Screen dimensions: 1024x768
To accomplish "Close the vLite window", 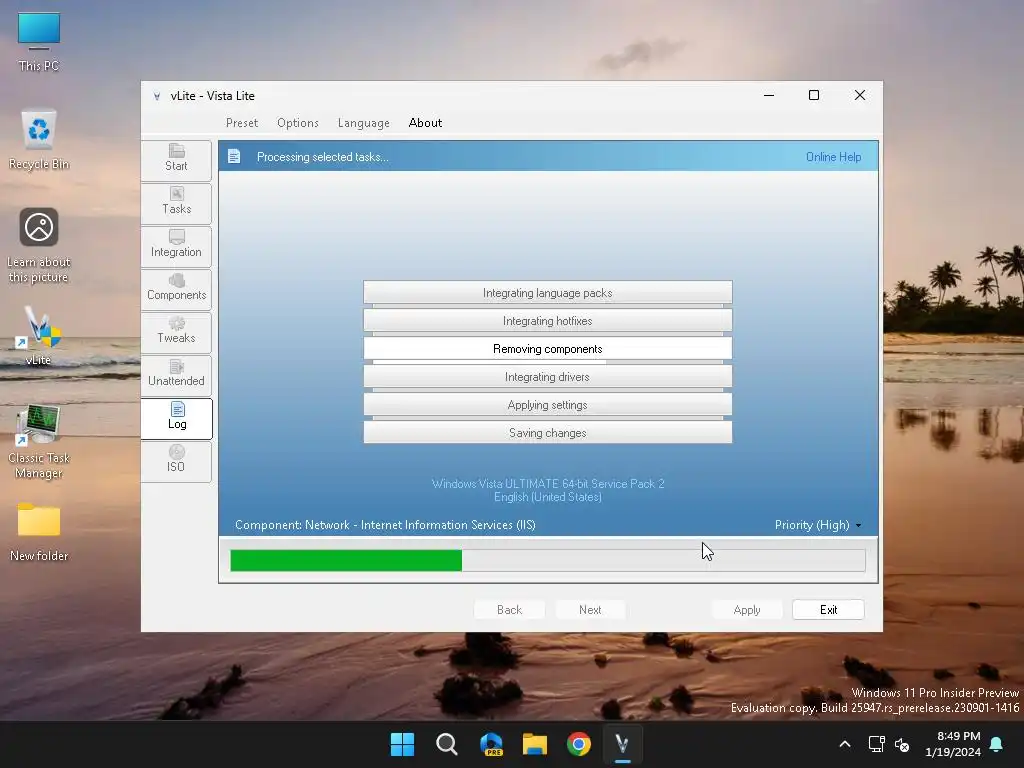I will tap(859, 95).
